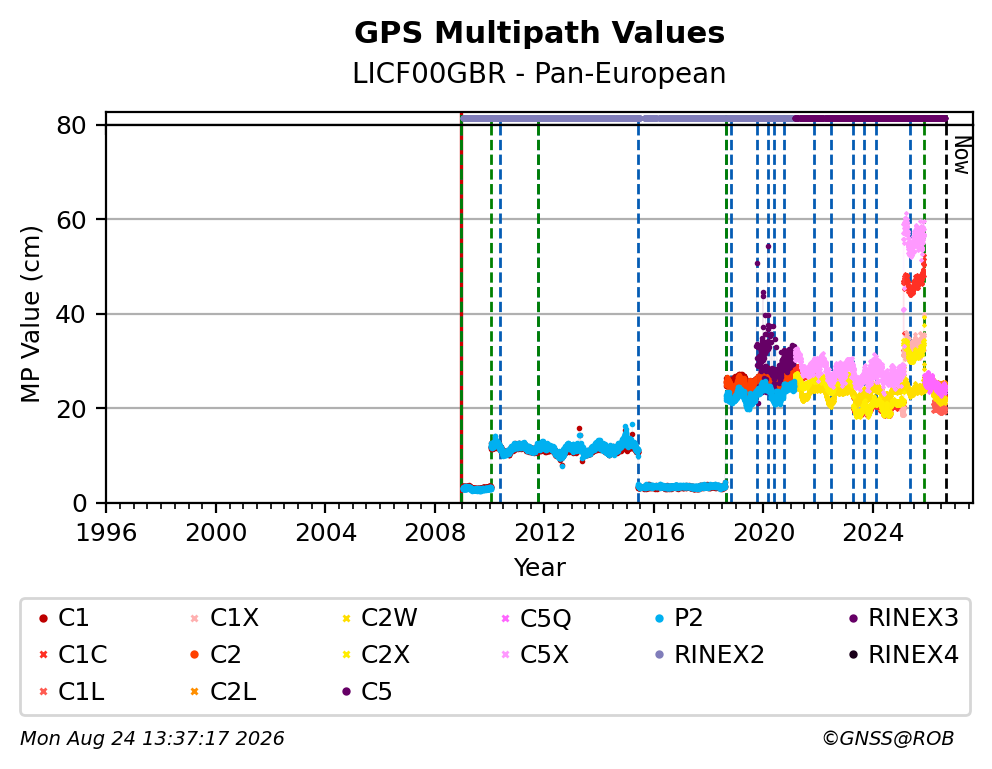
Task: Select the C1X legend entry
Action: click(224, 618)
